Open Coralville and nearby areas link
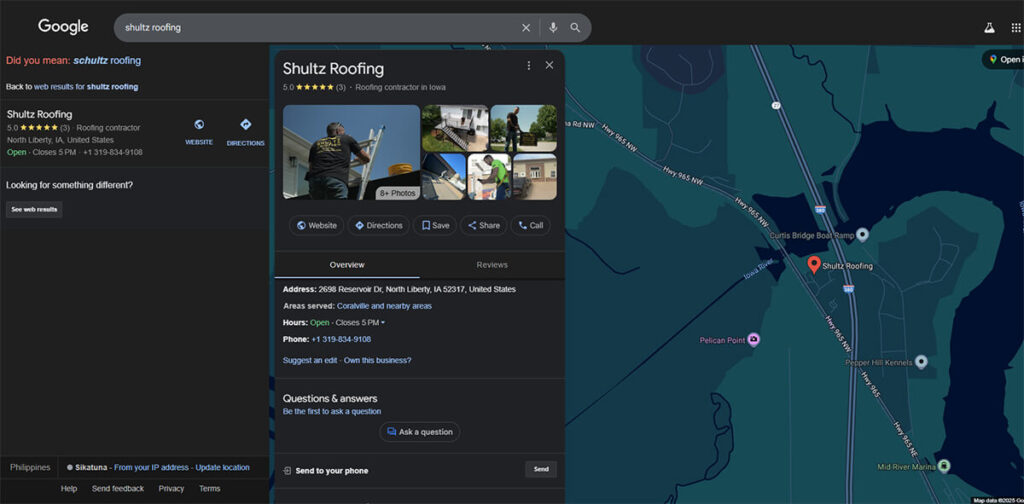The width and height of the screenshot is (1024, 504). 384,306
